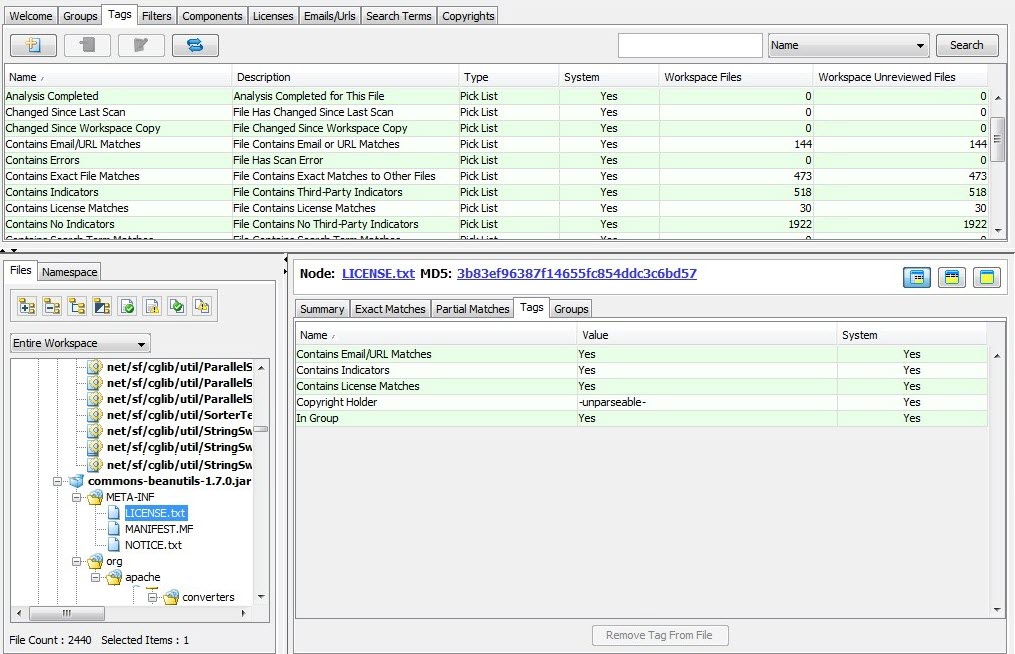Click the single-page green check icon in file toolbar
The image size is (1015, 654).
(127, 306)
